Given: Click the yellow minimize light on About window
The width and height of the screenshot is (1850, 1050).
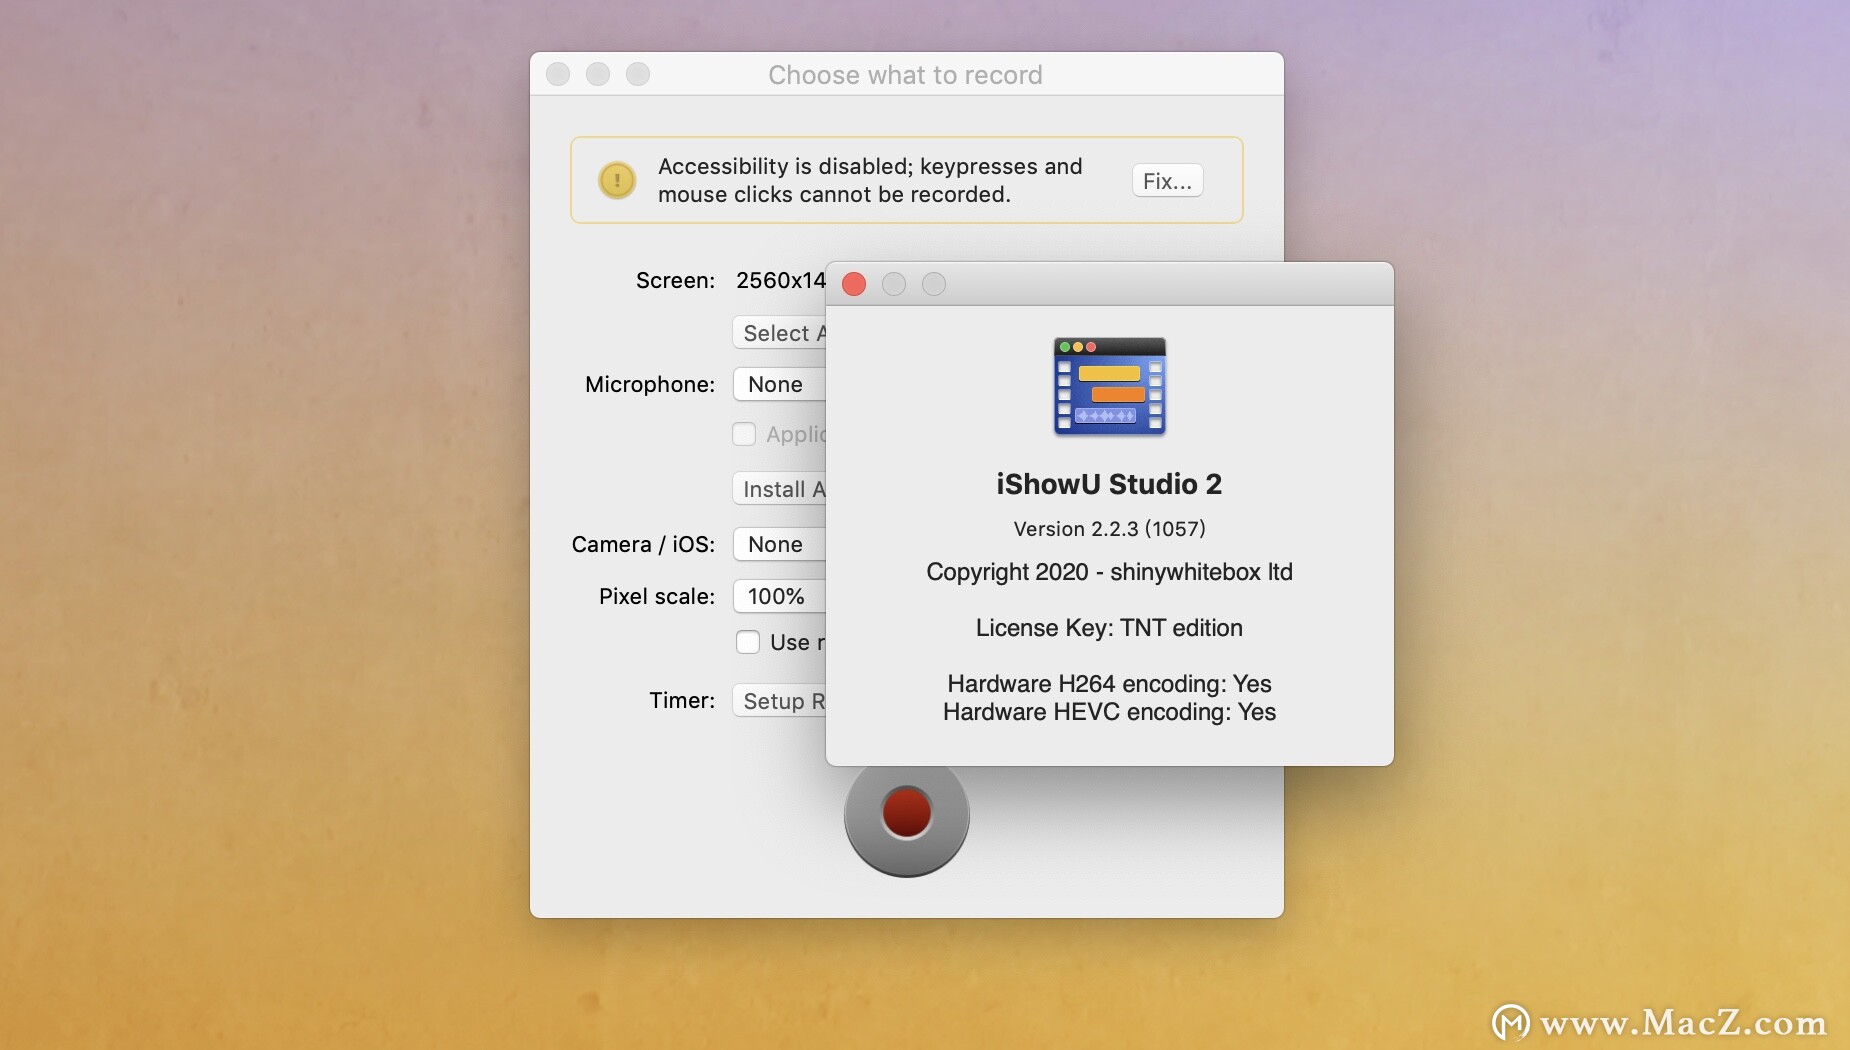Looking at the screenshot, I should (x=894, y=284).
